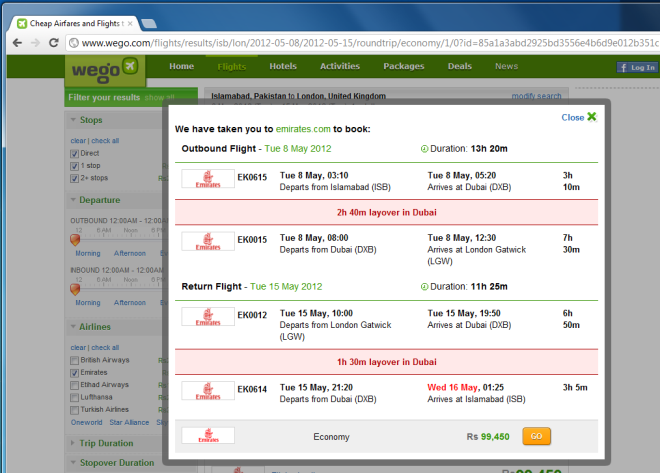Open the News navigation tab
The height and width of the screenshot is (473, 660).
[506, 66]
